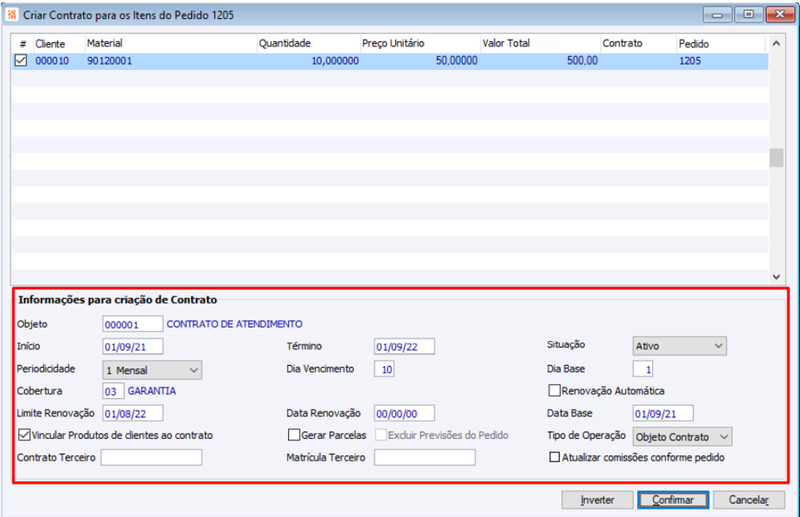Viewport: 800px width, 517px height.
Task: Click the Pedido column header
Action: [x=720, y=43]
